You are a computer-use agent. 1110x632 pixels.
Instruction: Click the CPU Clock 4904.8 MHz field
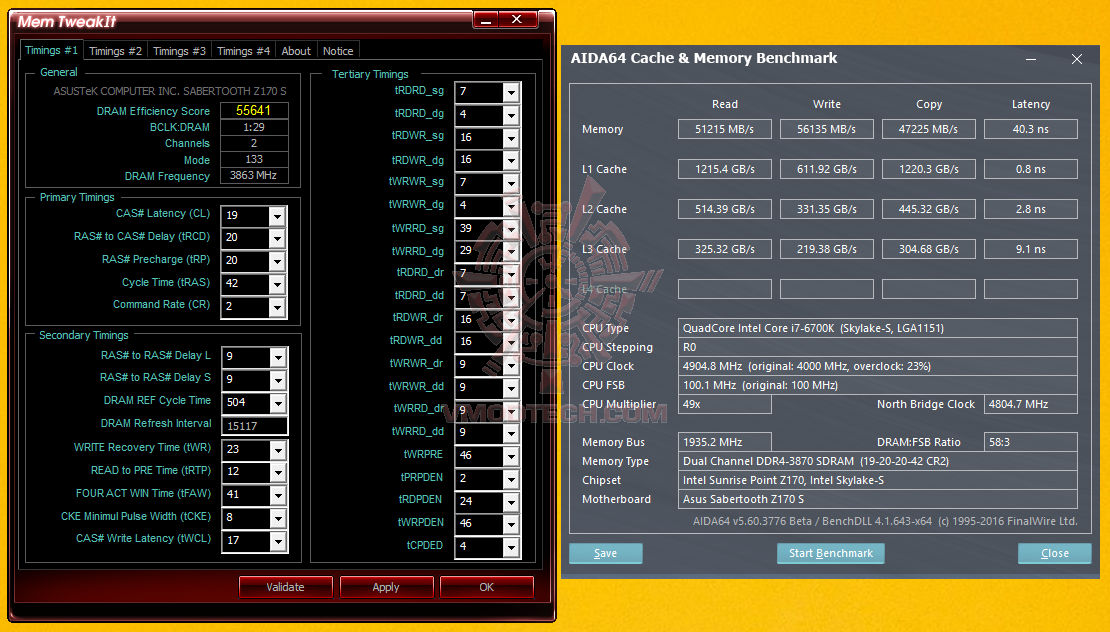point(877,366)
